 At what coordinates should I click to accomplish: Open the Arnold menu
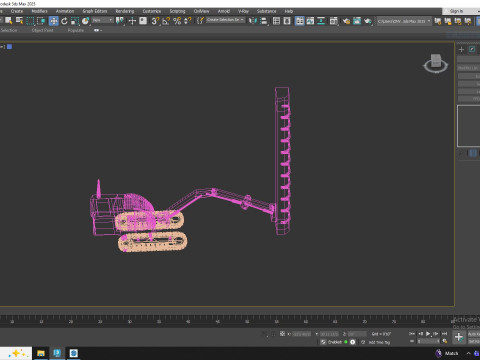coord(224,11)
